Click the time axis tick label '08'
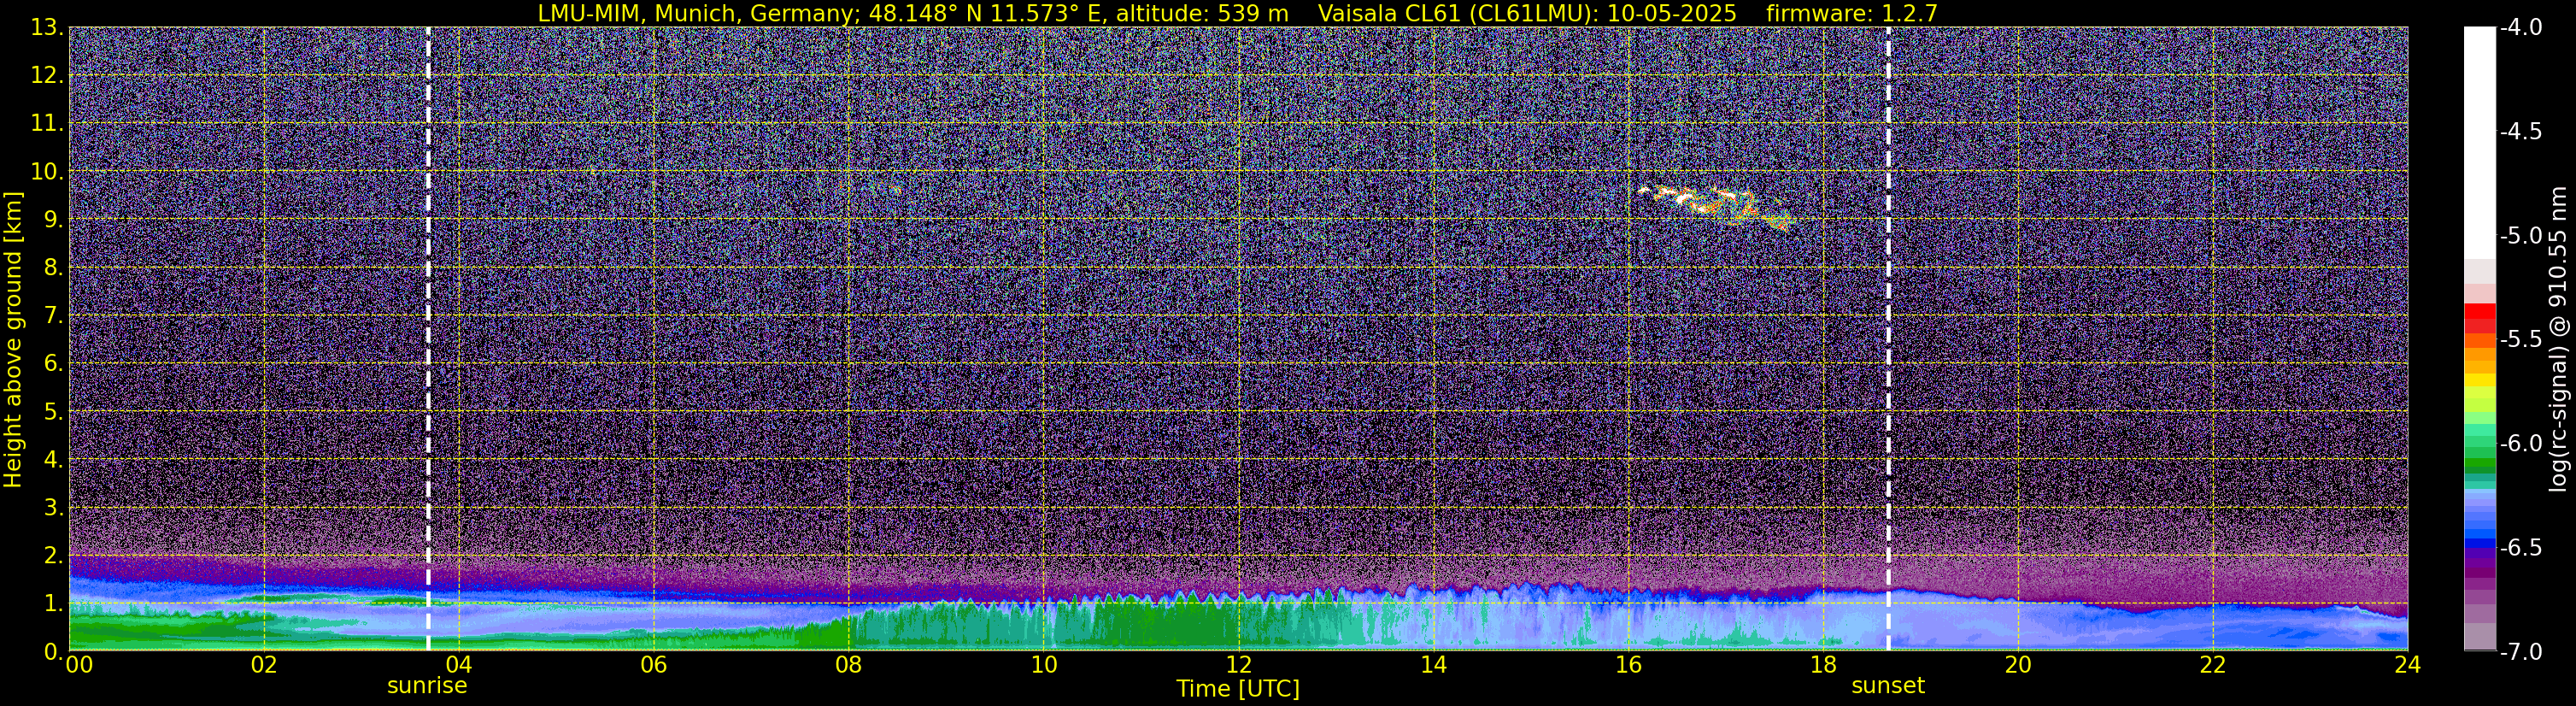Viewport: 2576px width, 706px height. [848, 665]
